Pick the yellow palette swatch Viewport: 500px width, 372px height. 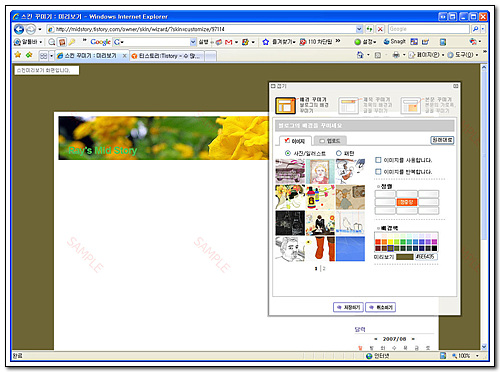[390, 242]
